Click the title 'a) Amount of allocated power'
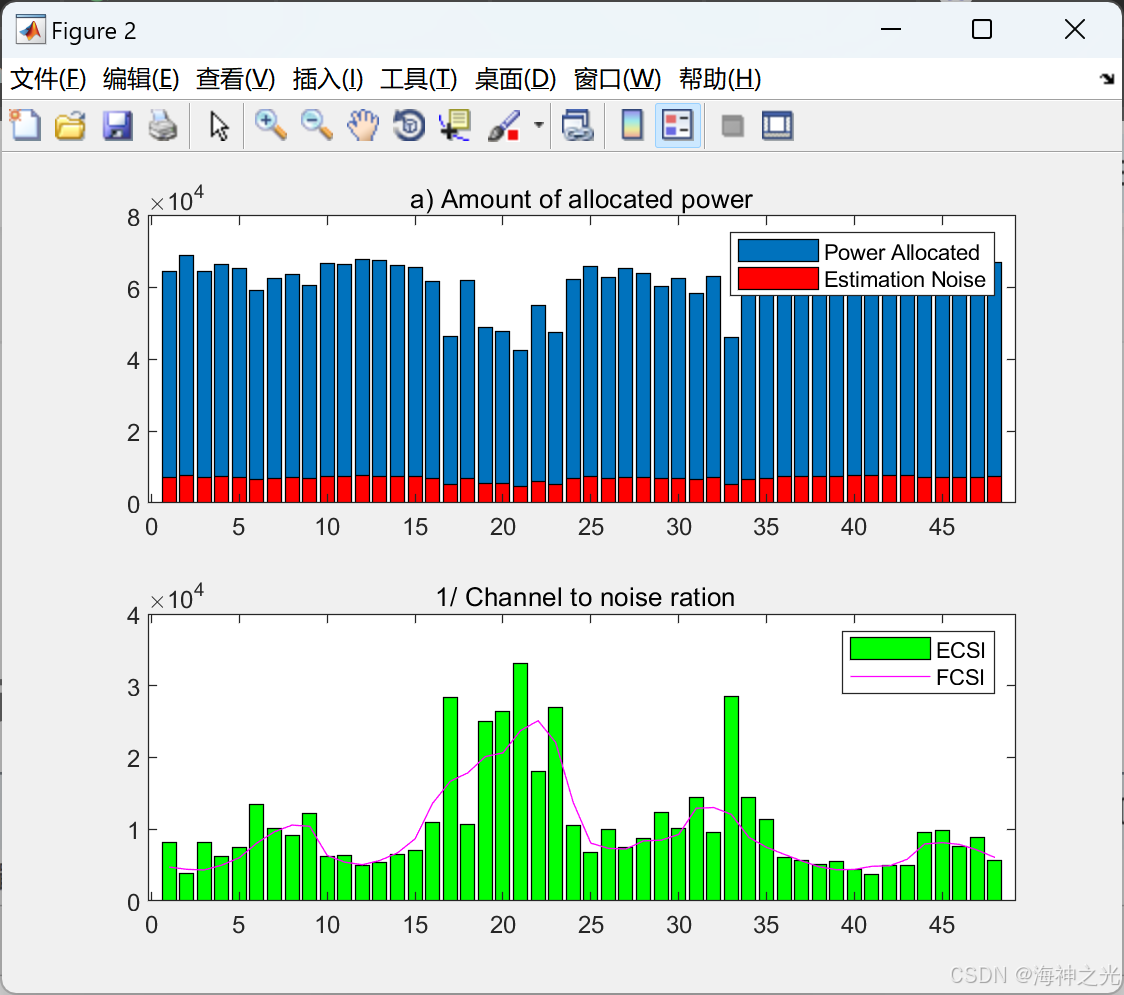The image size is (1124, 995). point(581,199)
